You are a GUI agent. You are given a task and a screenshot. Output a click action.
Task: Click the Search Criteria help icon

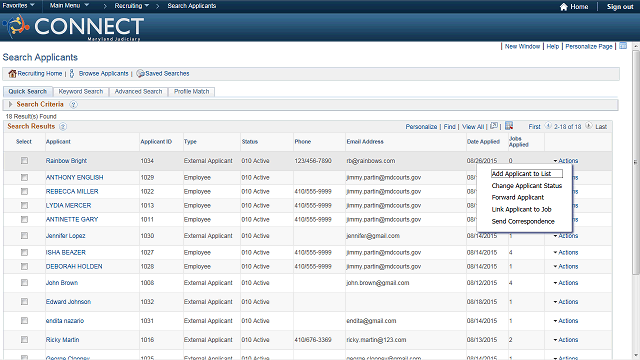tap(73, 104)
